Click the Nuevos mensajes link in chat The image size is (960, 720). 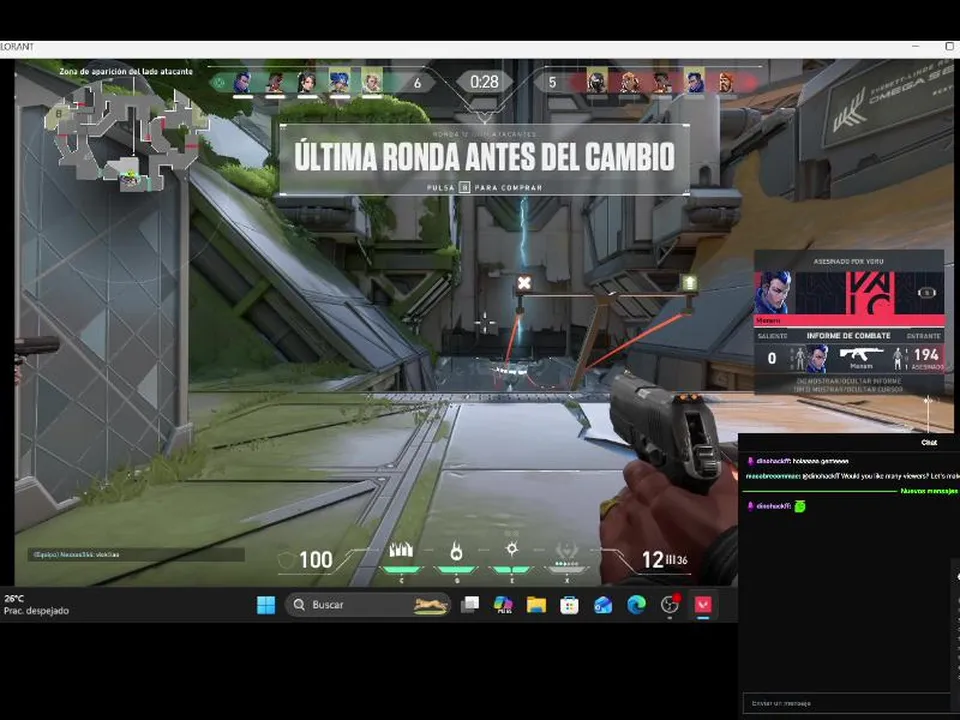[x=928, y=491]
